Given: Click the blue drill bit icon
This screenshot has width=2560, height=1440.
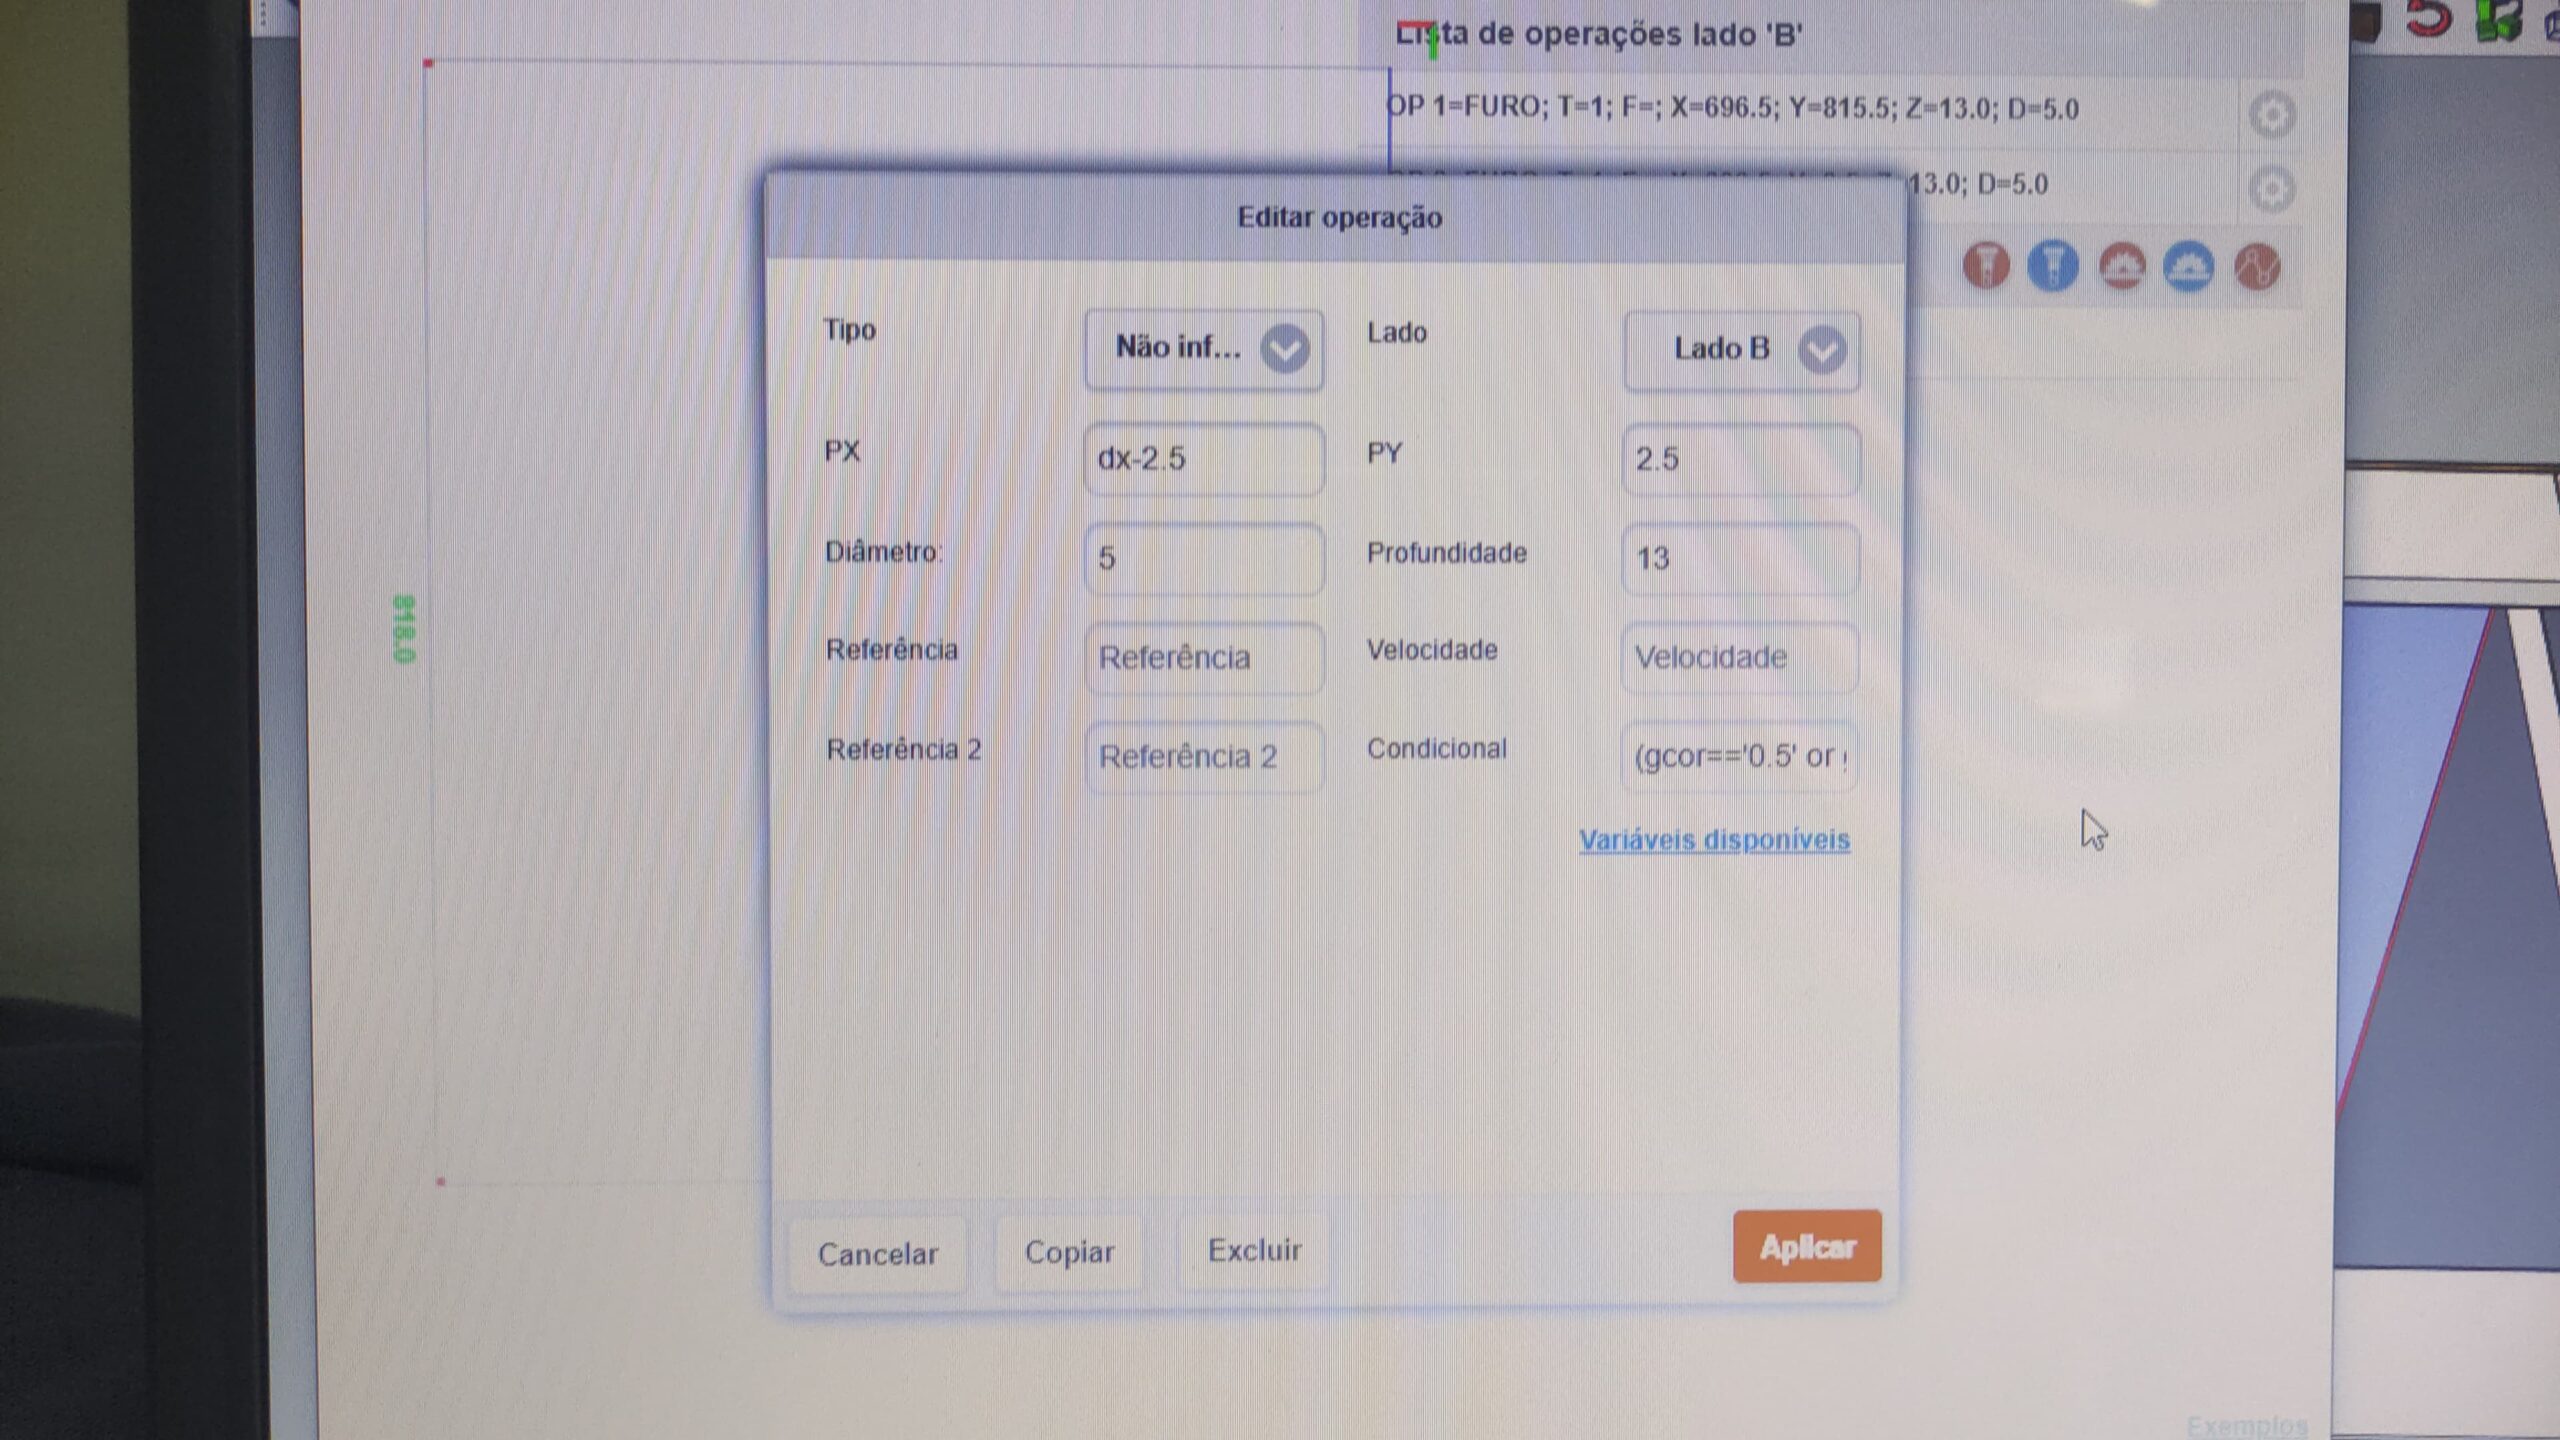Looking at the screenshot, I should (2052, 266).
